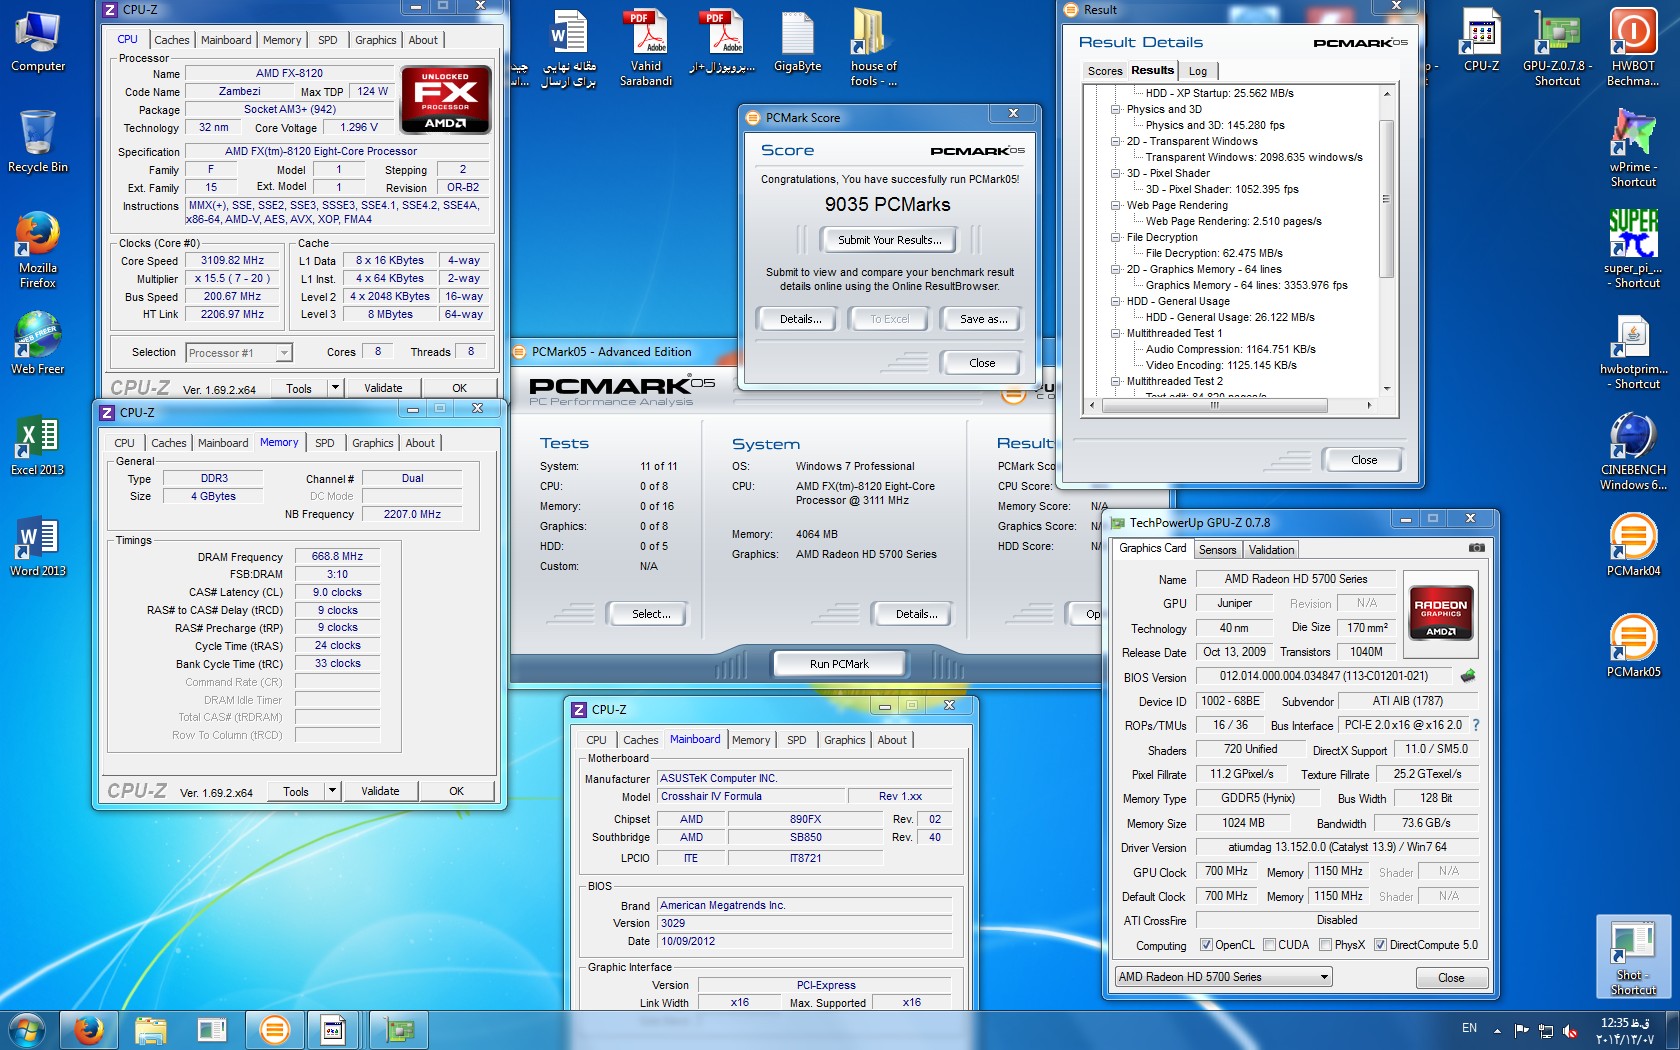The width and height of the screenshot is (1680, 1050).
Task: Open the PCMark05 desktop icon
Action: tap(1633, 646)
